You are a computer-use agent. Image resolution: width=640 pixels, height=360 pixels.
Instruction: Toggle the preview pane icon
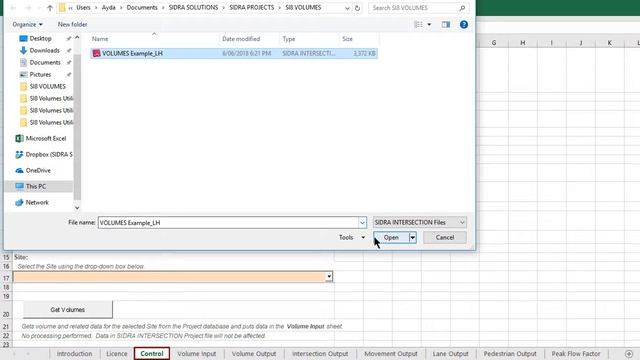(x=446, y=24)
